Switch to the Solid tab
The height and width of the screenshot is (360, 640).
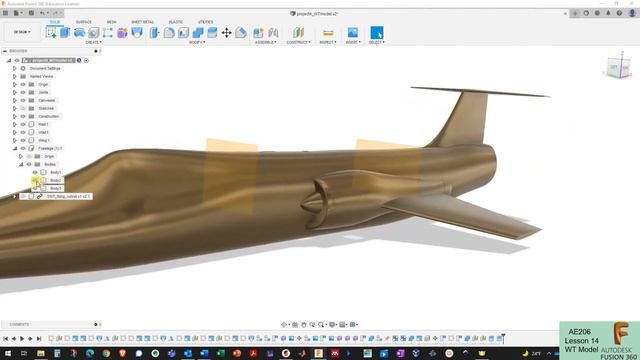55,22
